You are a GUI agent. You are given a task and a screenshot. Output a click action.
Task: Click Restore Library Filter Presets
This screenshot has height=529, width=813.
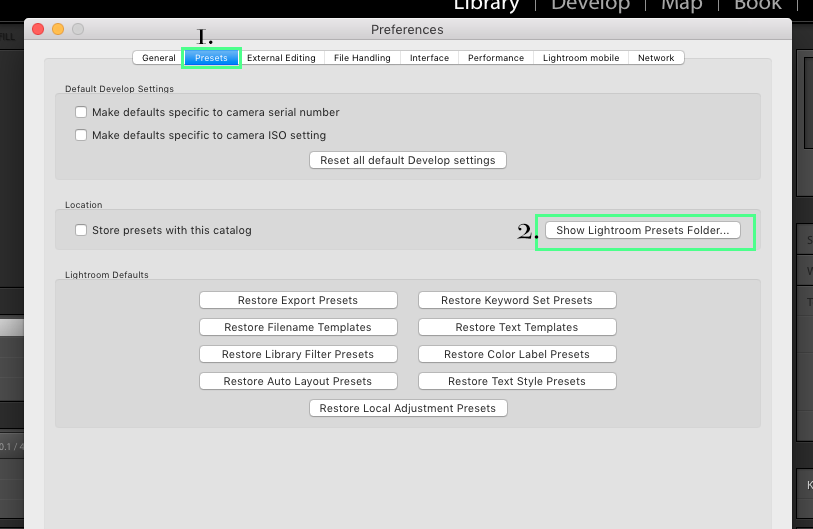[298, 354]
